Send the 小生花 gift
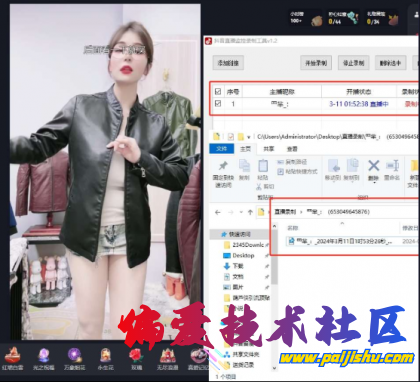This screenshot has height=382, width=420. tap(105, 359)
